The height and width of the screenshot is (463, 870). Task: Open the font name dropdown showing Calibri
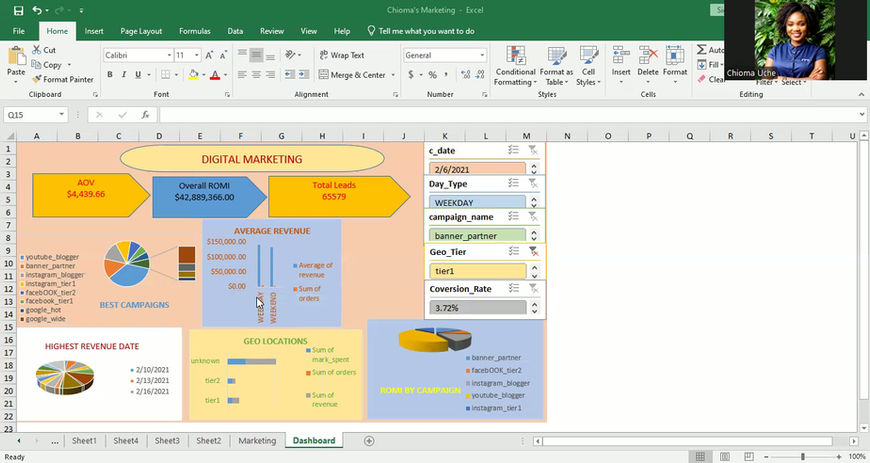click(167, 55)
